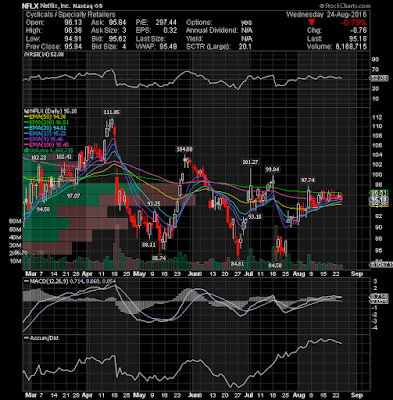
Task: Click the 88.11 price label
Action: (x=149, y=245)
